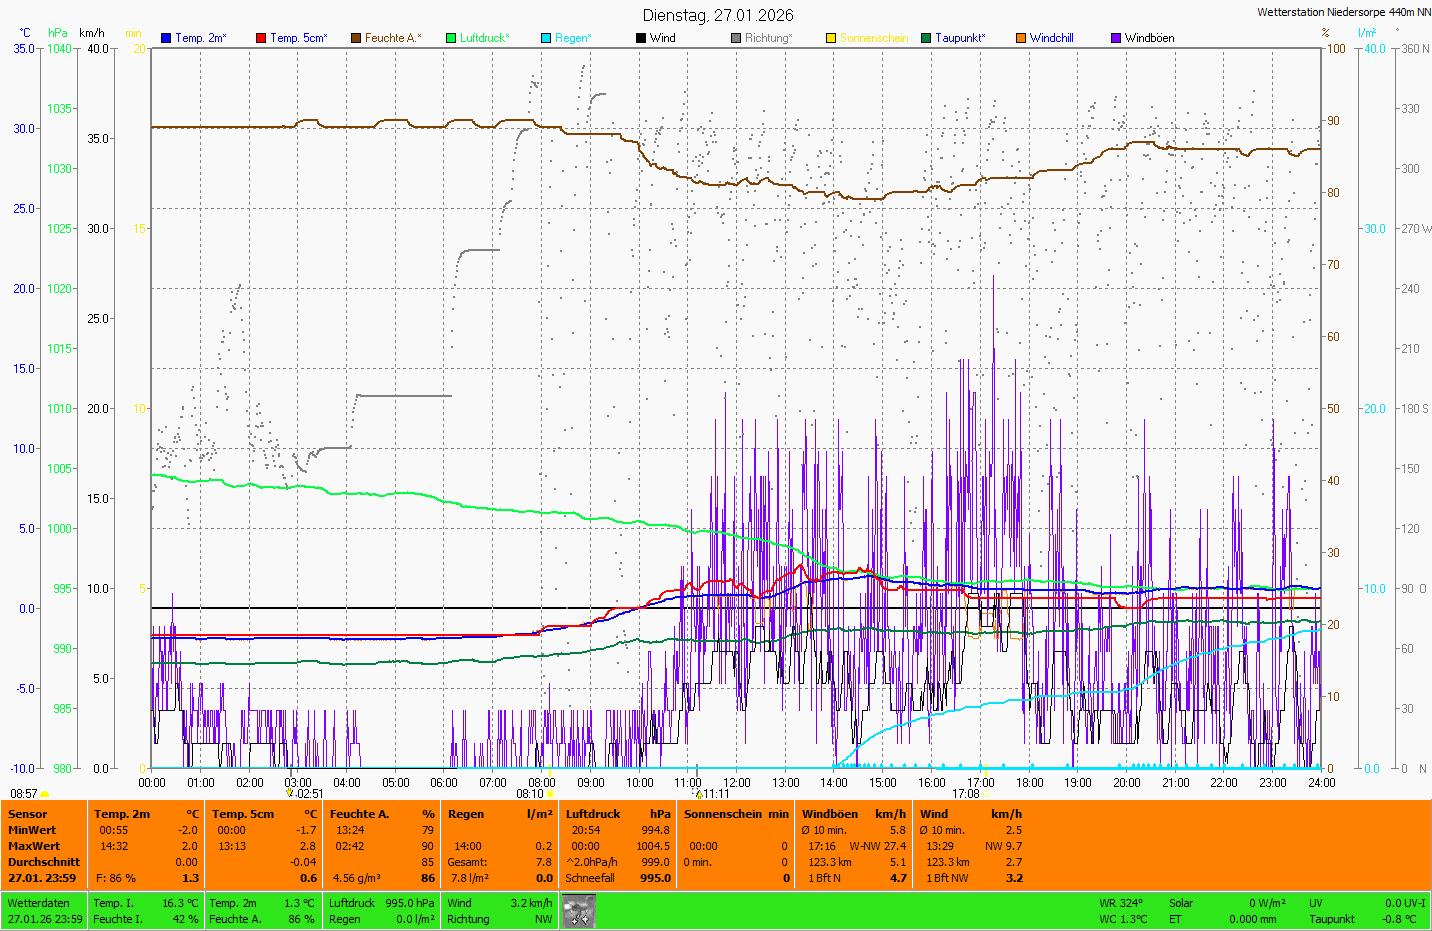
Task: Click the purple Windböen legend square
Action: (x=1116, y=38)
